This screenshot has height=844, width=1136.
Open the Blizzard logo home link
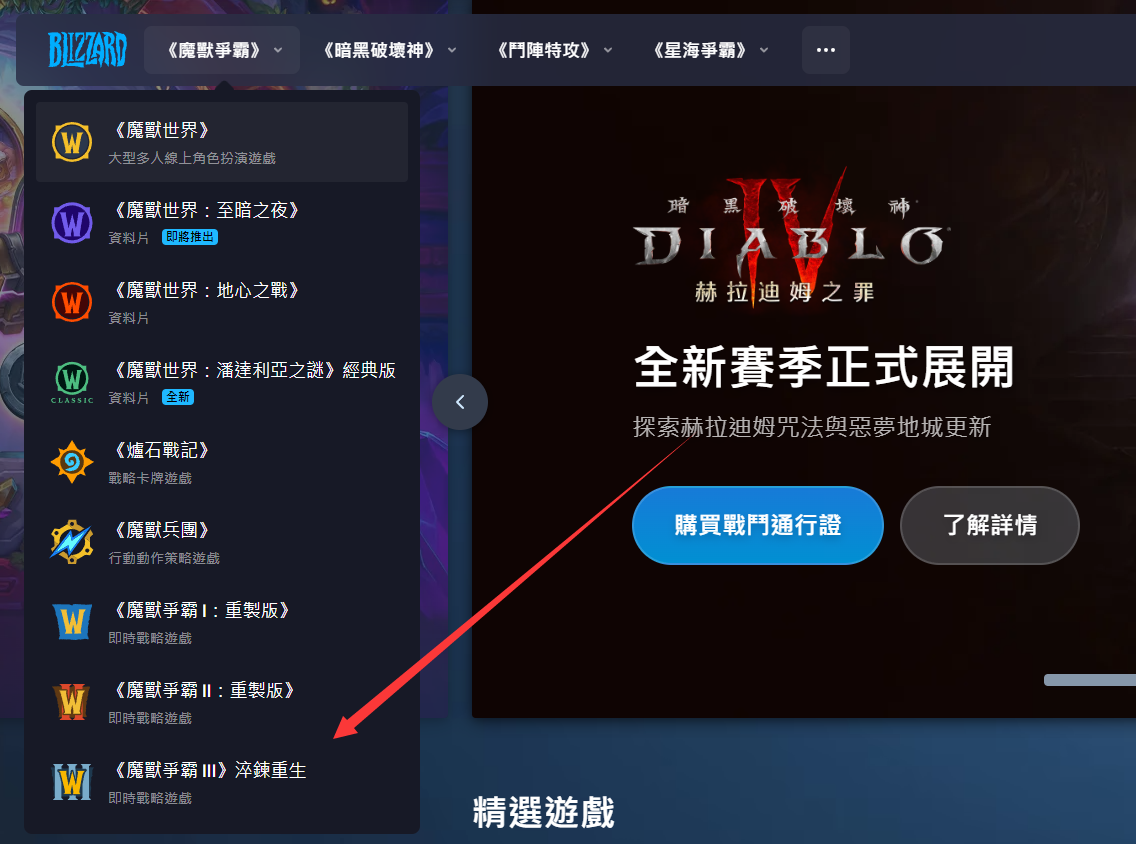[x=87, y=49]
